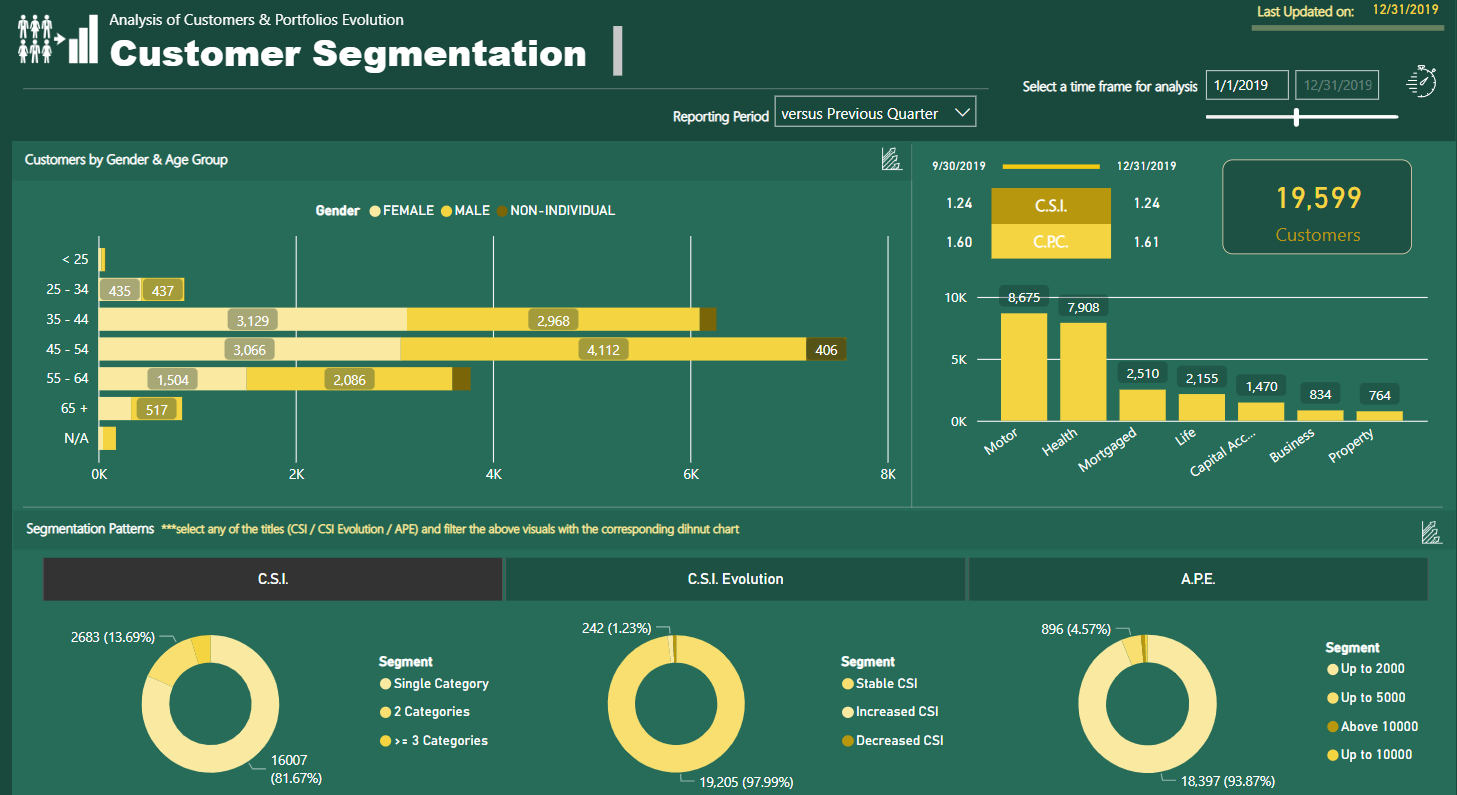This screenshot has width=1457, height=795.
Task: Click the yellow C.P.C. indicator button
Action: pos(1050,242)
